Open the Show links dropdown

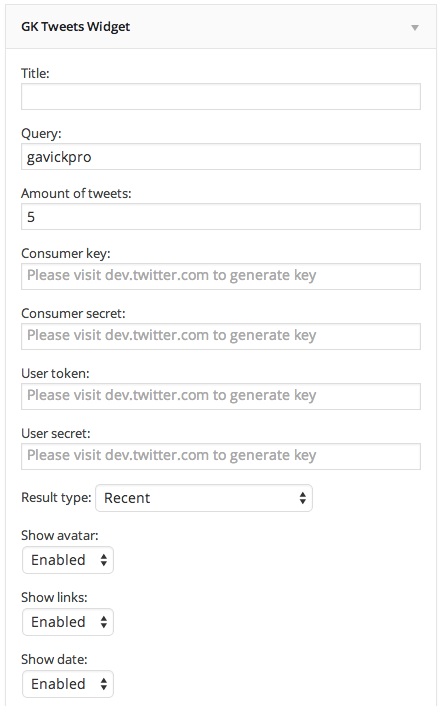point(68,622)
